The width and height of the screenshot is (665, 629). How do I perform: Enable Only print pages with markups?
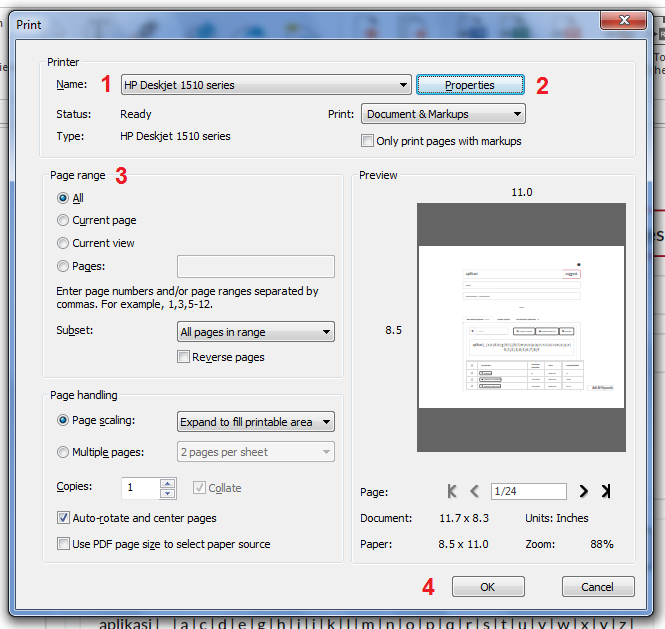coord(367,140)
